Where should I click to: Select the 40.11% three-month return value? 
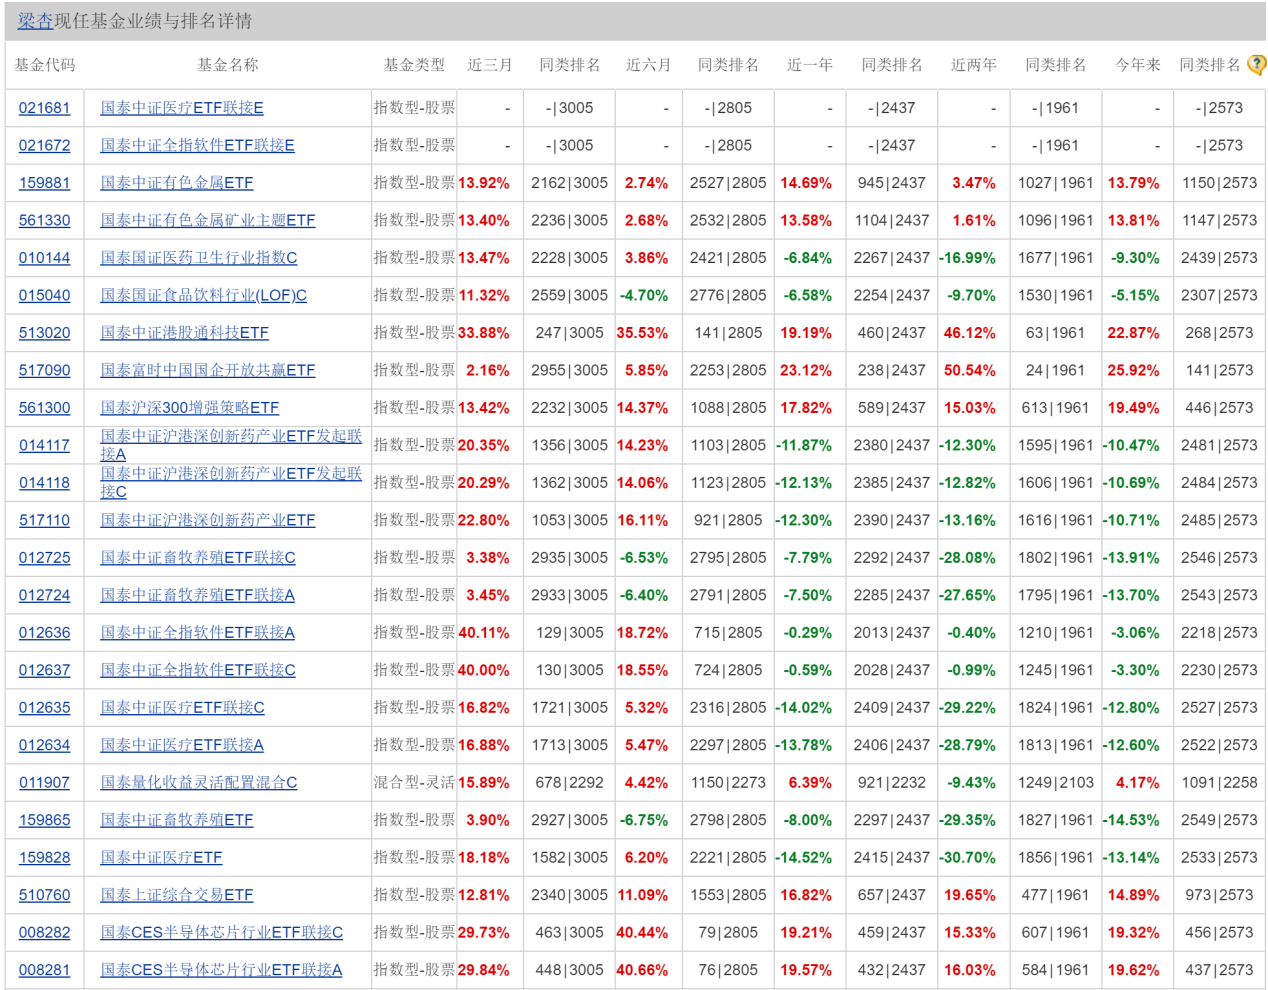(x=484, y=633)
